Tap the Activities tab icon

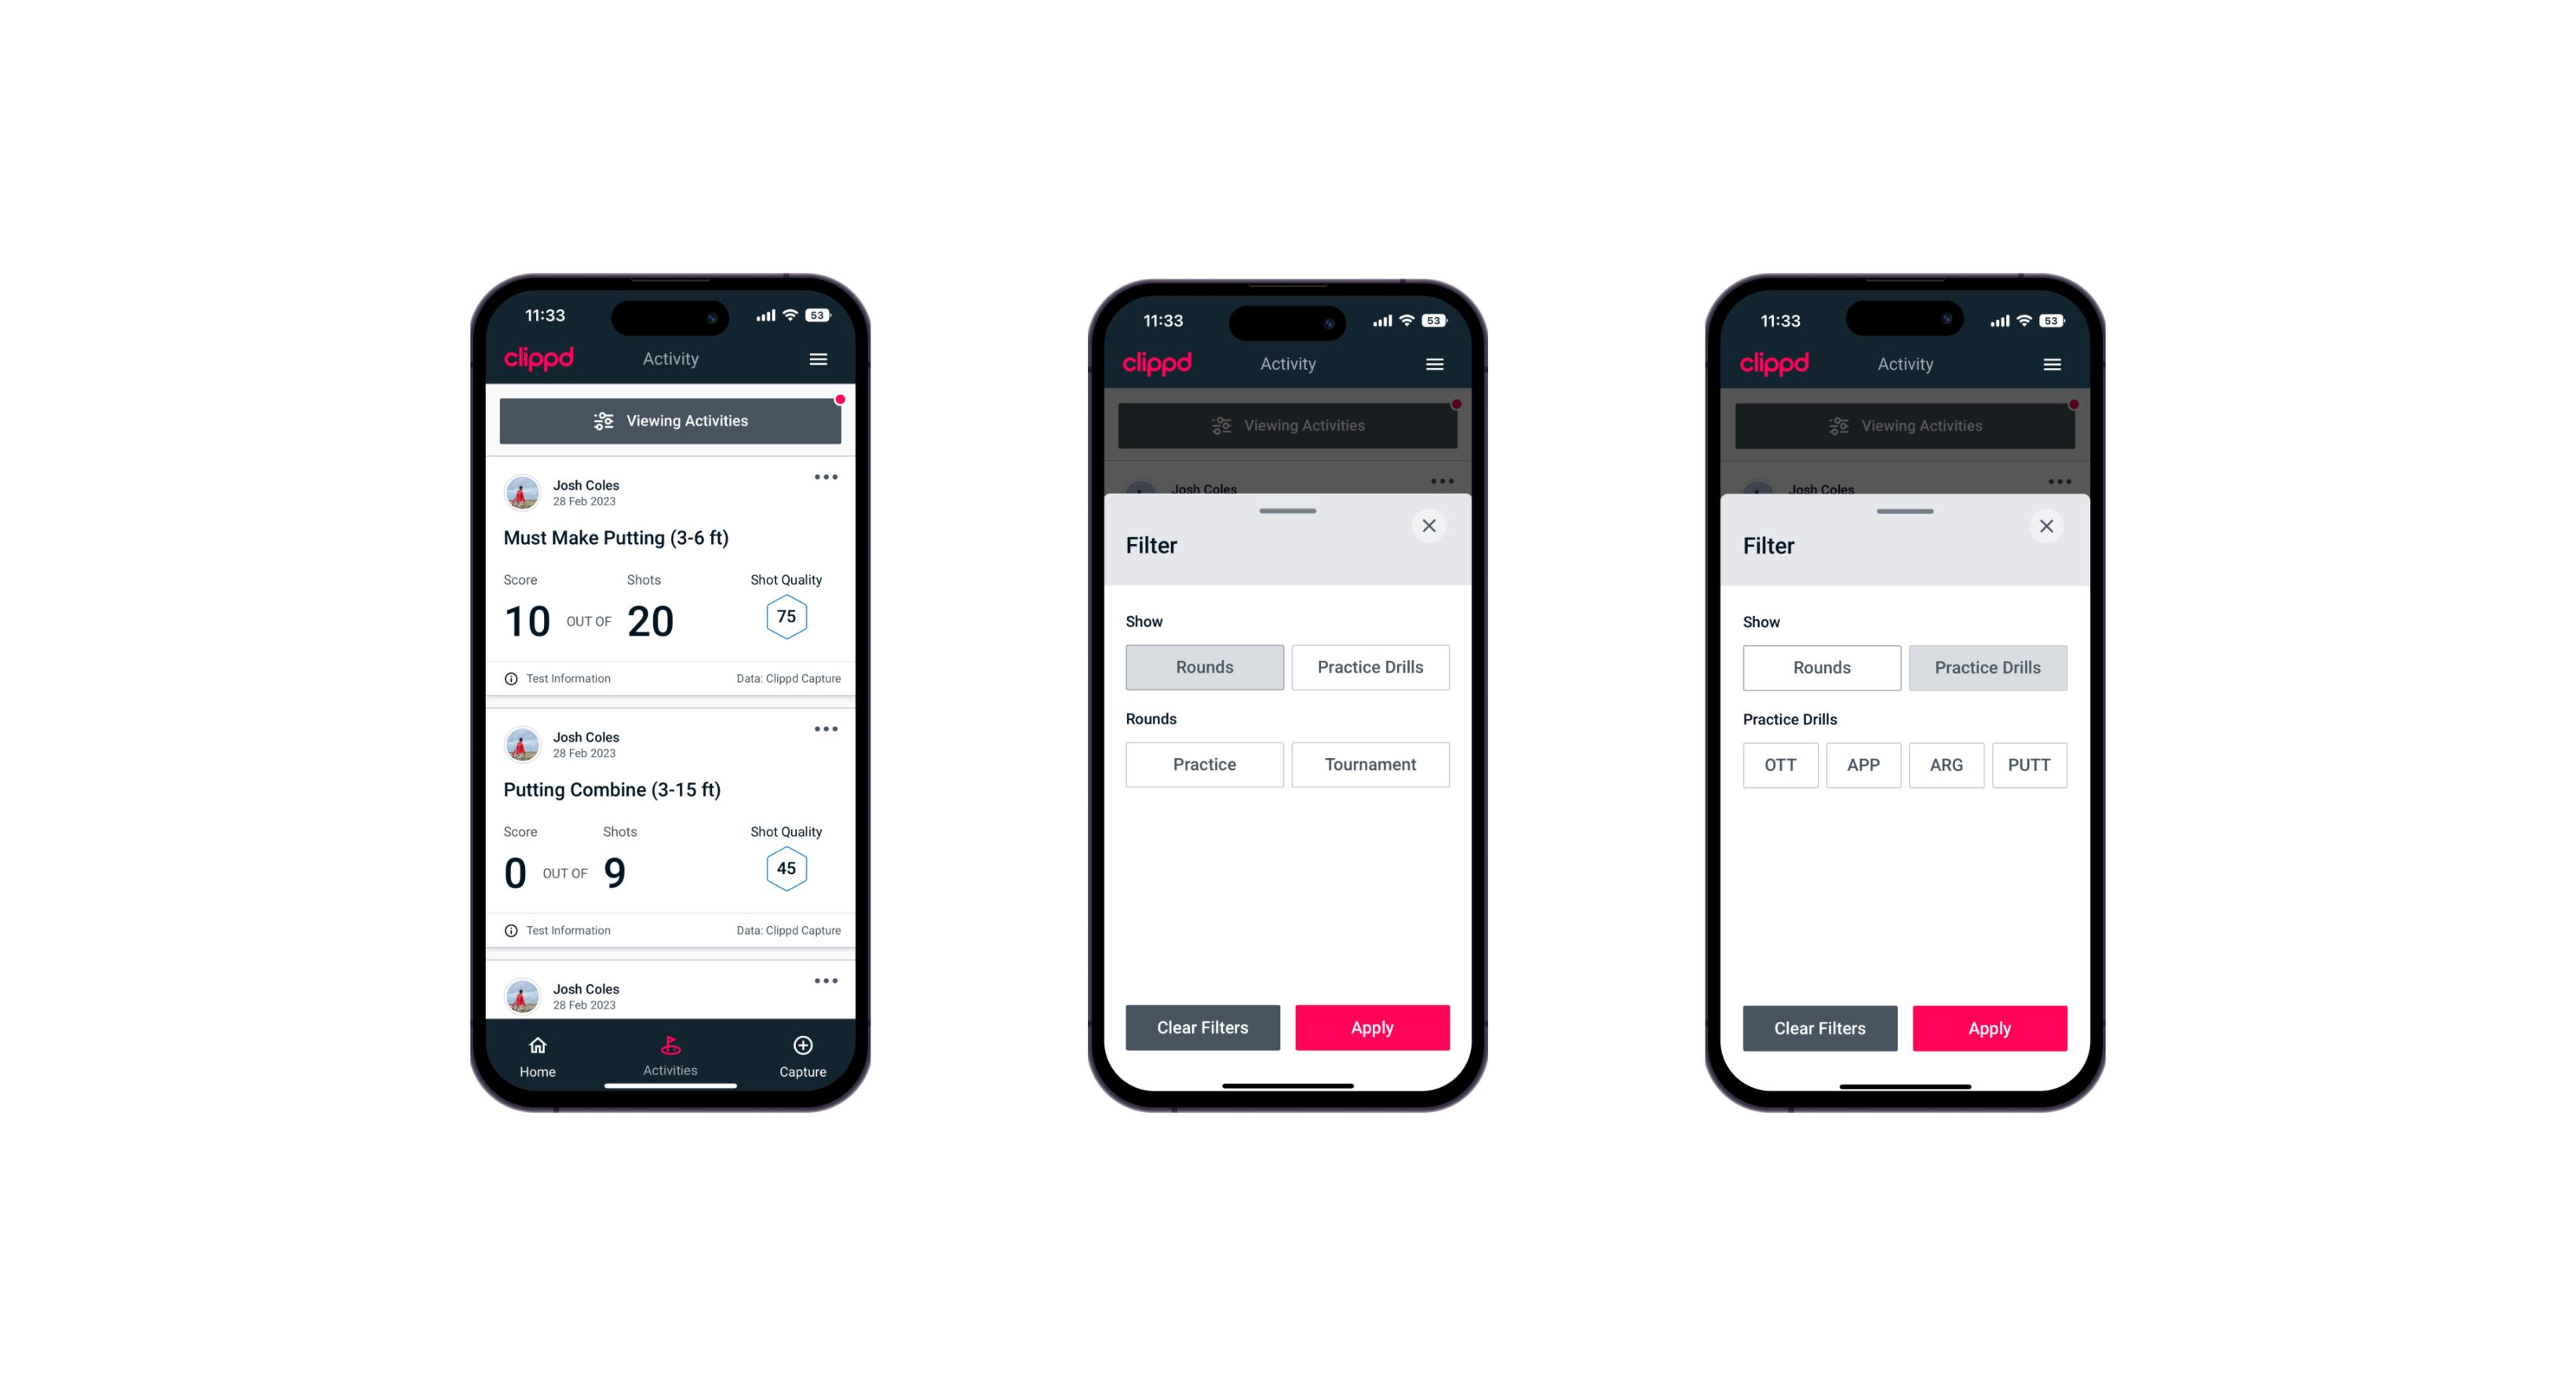click(x=670, y=1048)
